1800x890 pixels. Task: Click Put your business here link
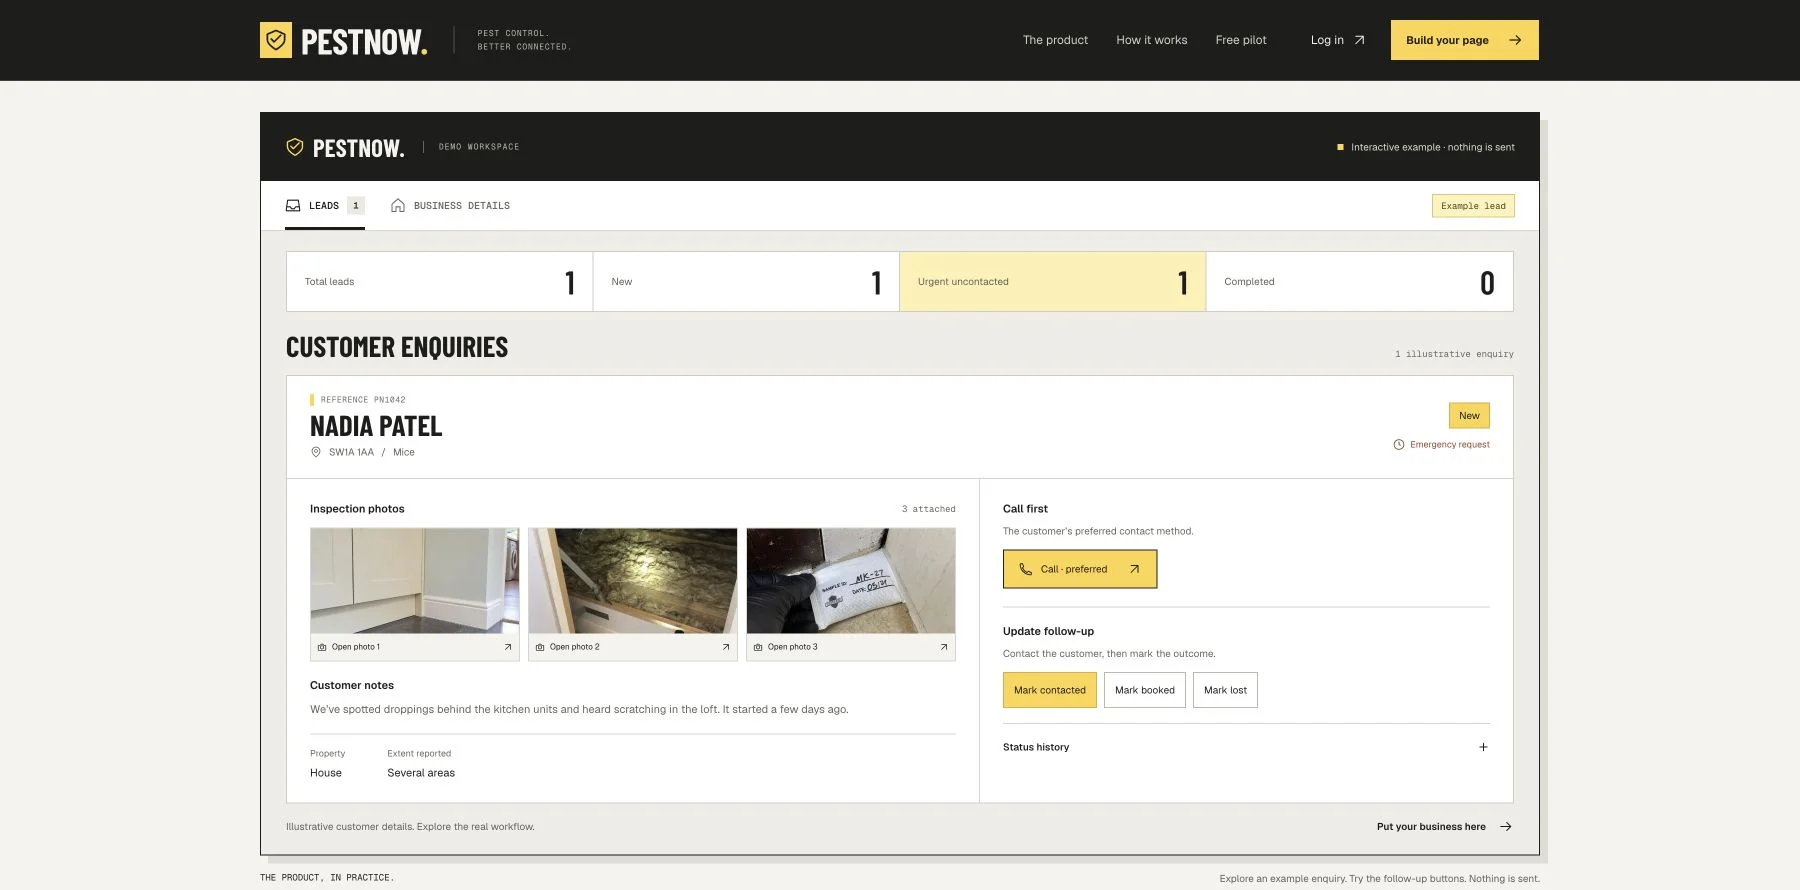pyautogui.click(x=1444, y=827)
